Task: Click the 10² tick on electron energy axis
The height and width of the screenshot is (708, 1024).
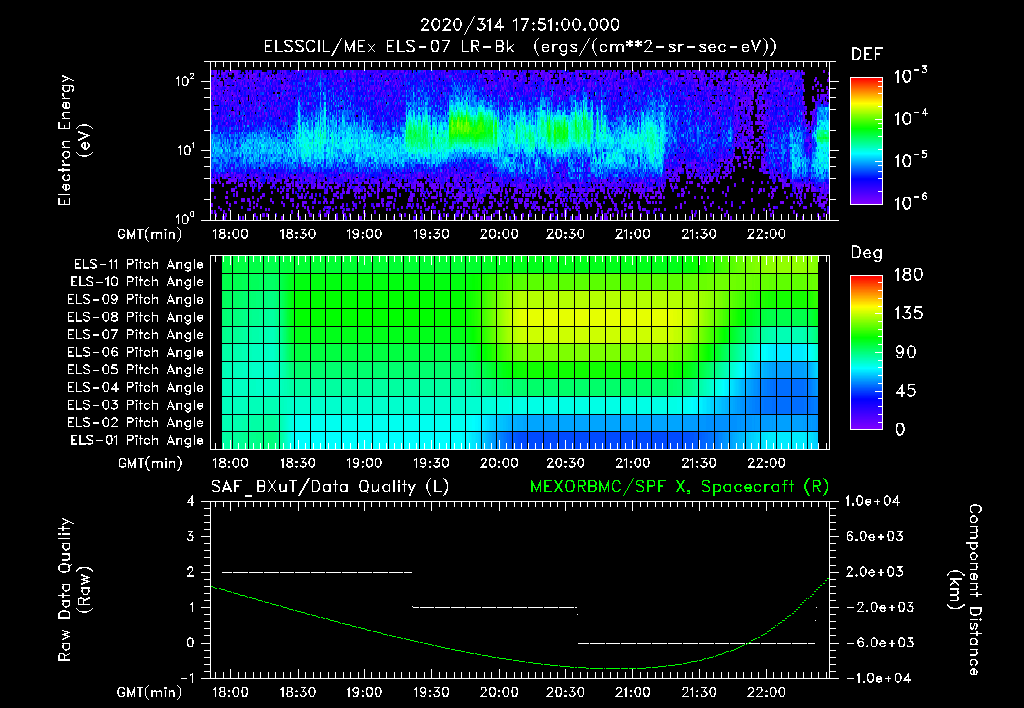Action: click(185, 81)
